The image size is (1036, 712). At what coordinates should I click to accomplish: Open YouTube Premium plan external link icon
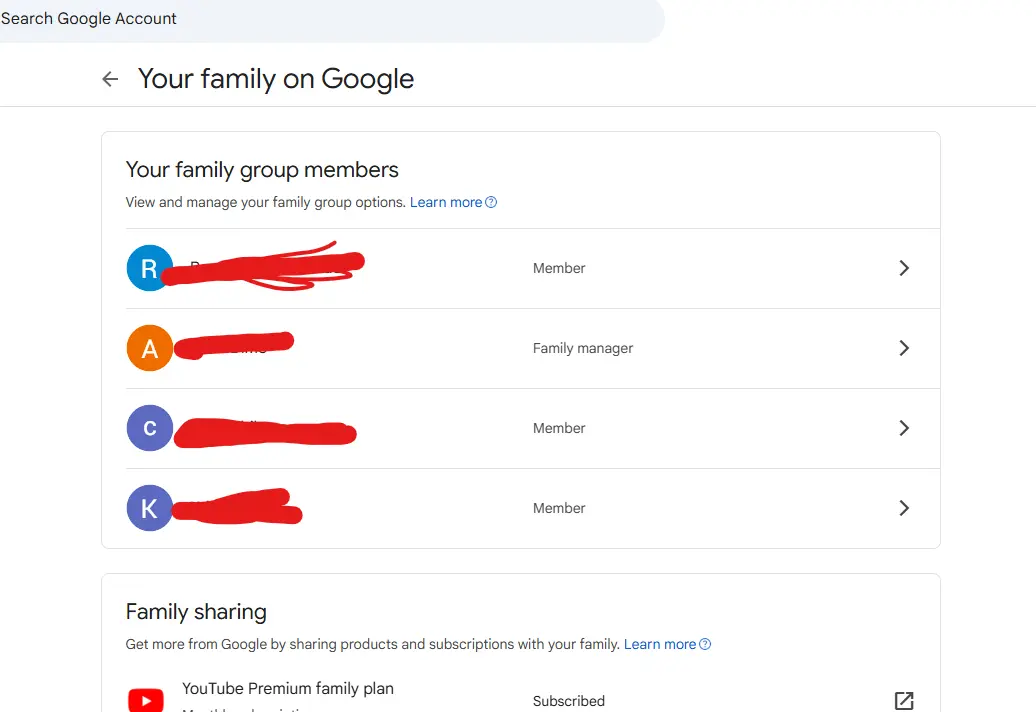coord(904,701)
